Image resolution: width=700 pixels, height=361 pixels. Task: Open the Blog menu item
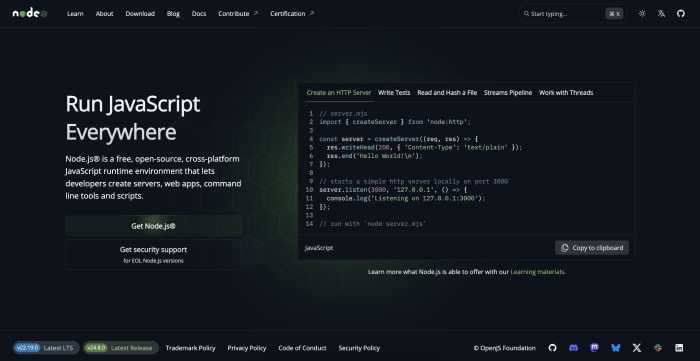tap(173, 14)
